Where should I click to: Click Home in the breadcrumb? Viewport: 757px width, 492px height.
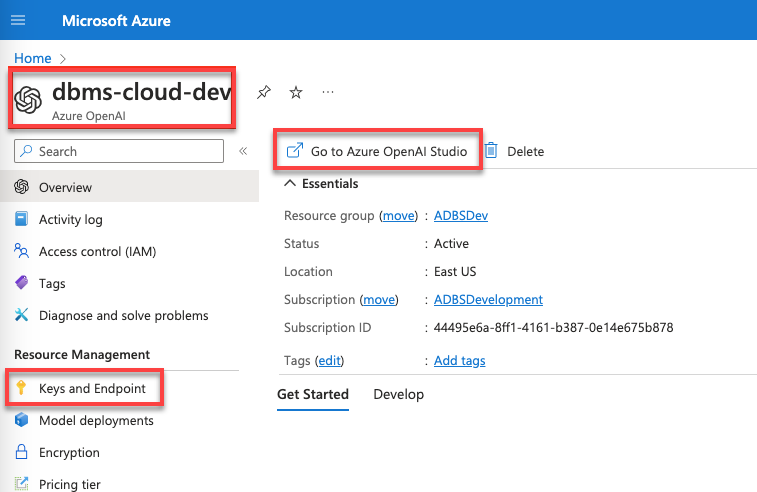click(33, 58)
